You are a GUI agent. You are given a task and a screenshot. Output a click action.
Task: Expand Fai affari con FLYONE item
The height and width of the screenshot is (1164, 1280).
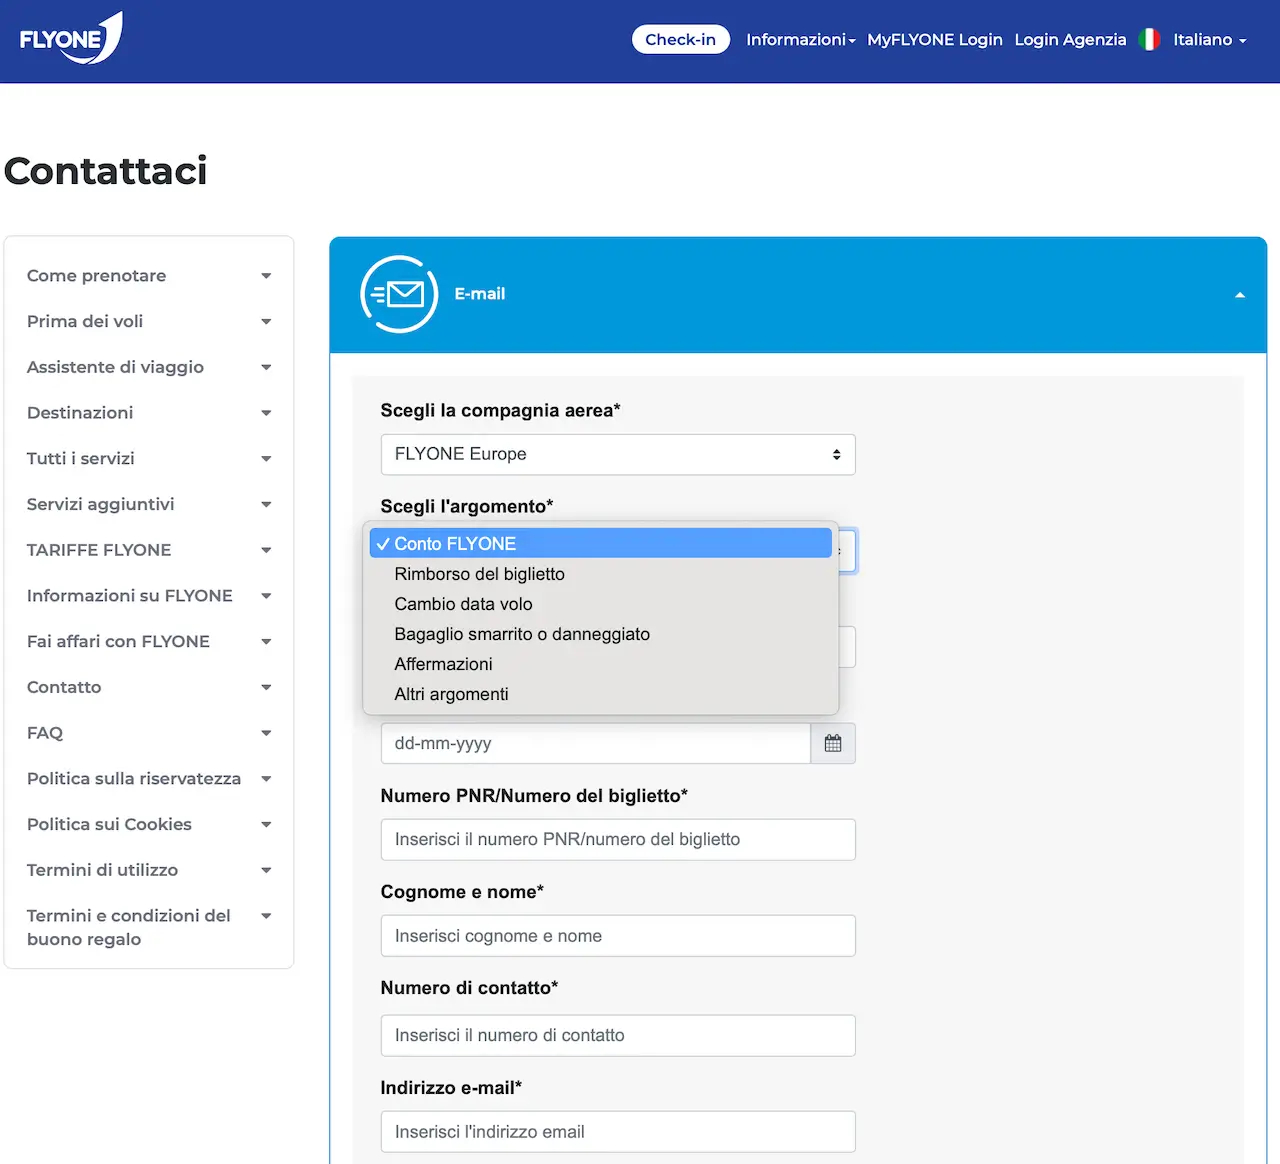(149, 641)
